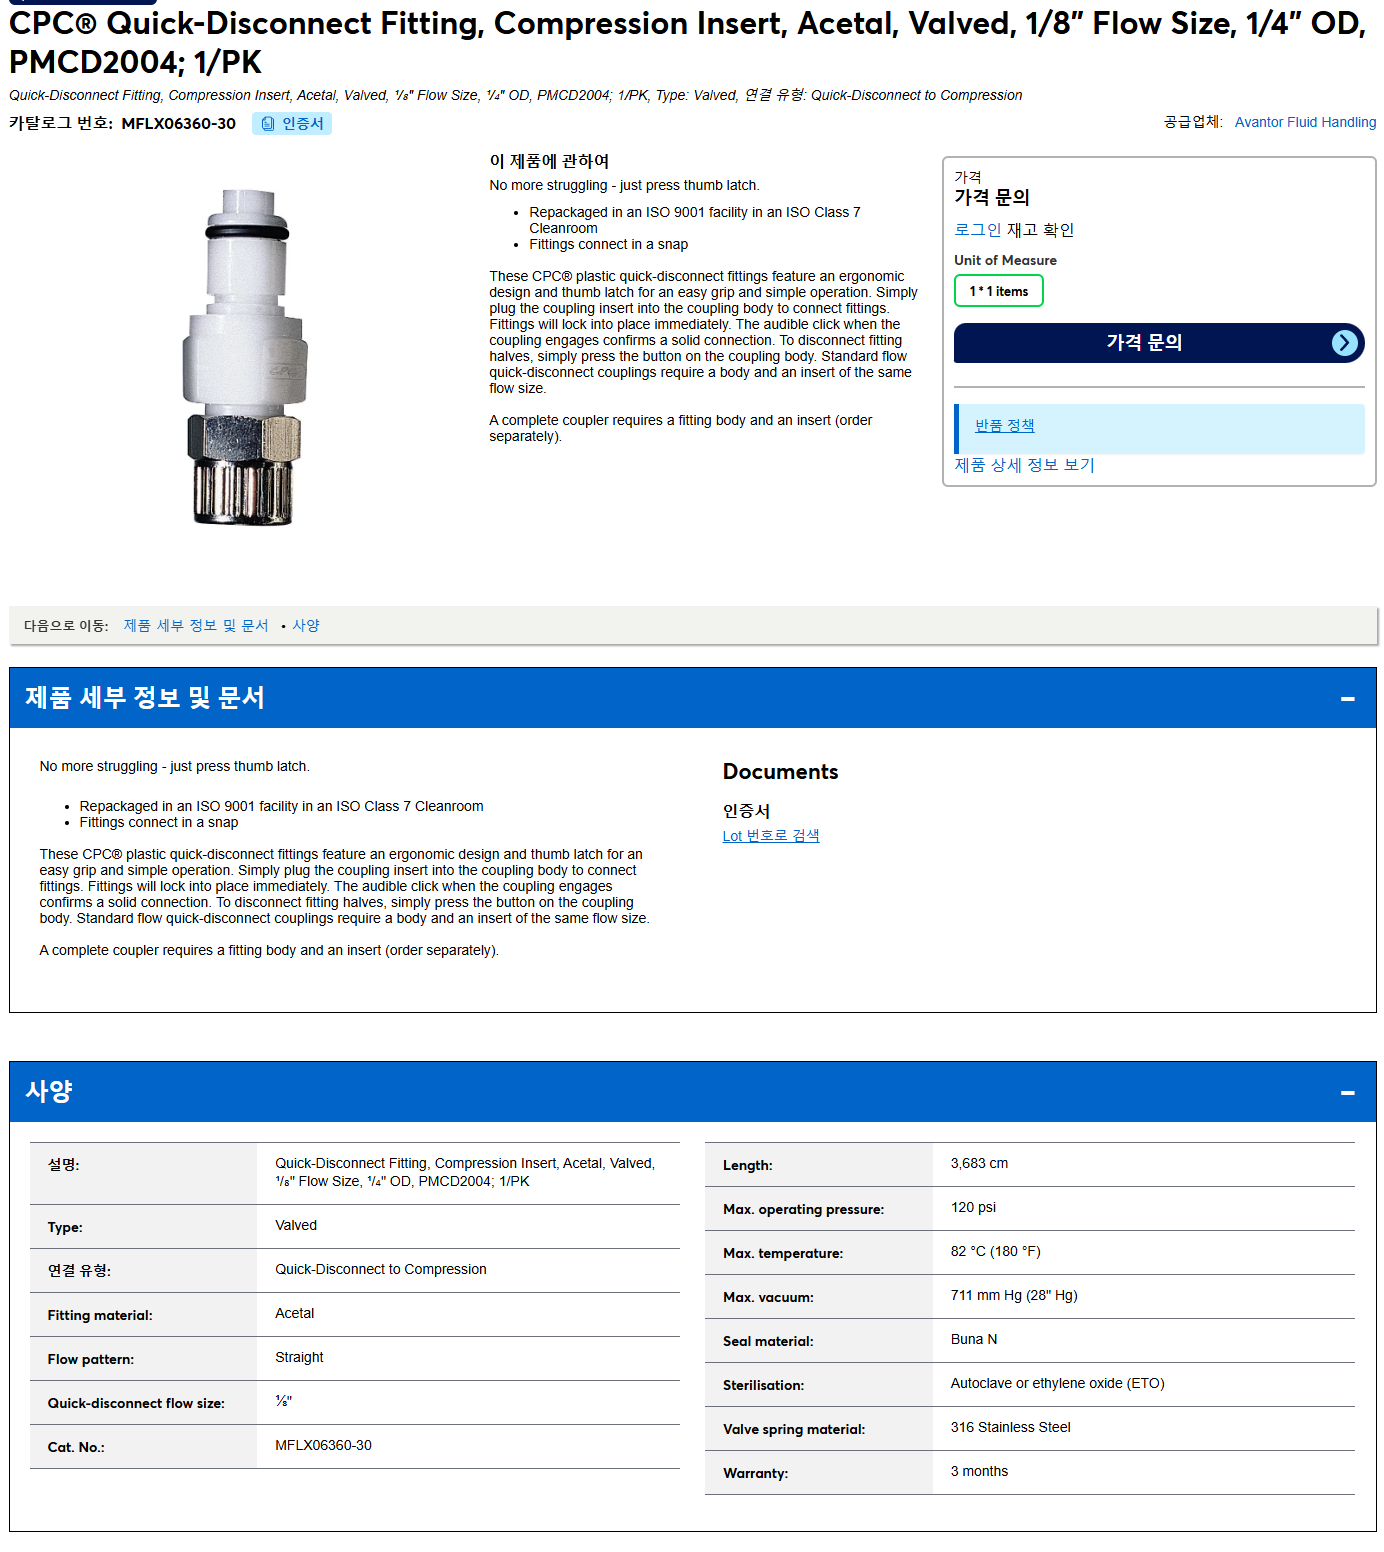Open 제품 상세 정보 보기 link
Image resolution: width=1384 pixels, height=1552 pixels.
(x=1024, y=465)
